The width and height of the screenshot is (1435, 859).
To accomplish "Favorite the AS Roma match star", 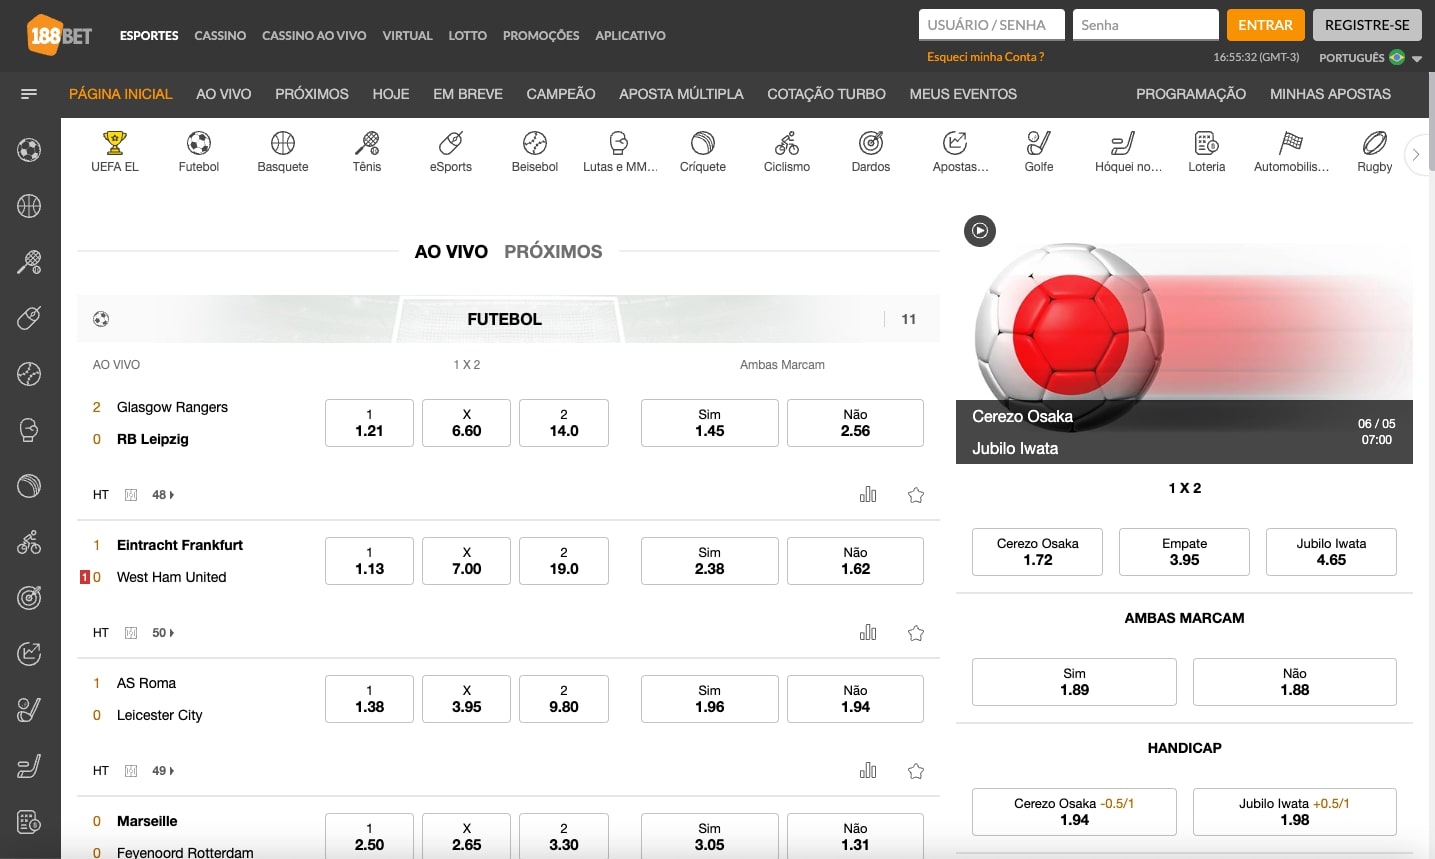I will click(916, 771).
